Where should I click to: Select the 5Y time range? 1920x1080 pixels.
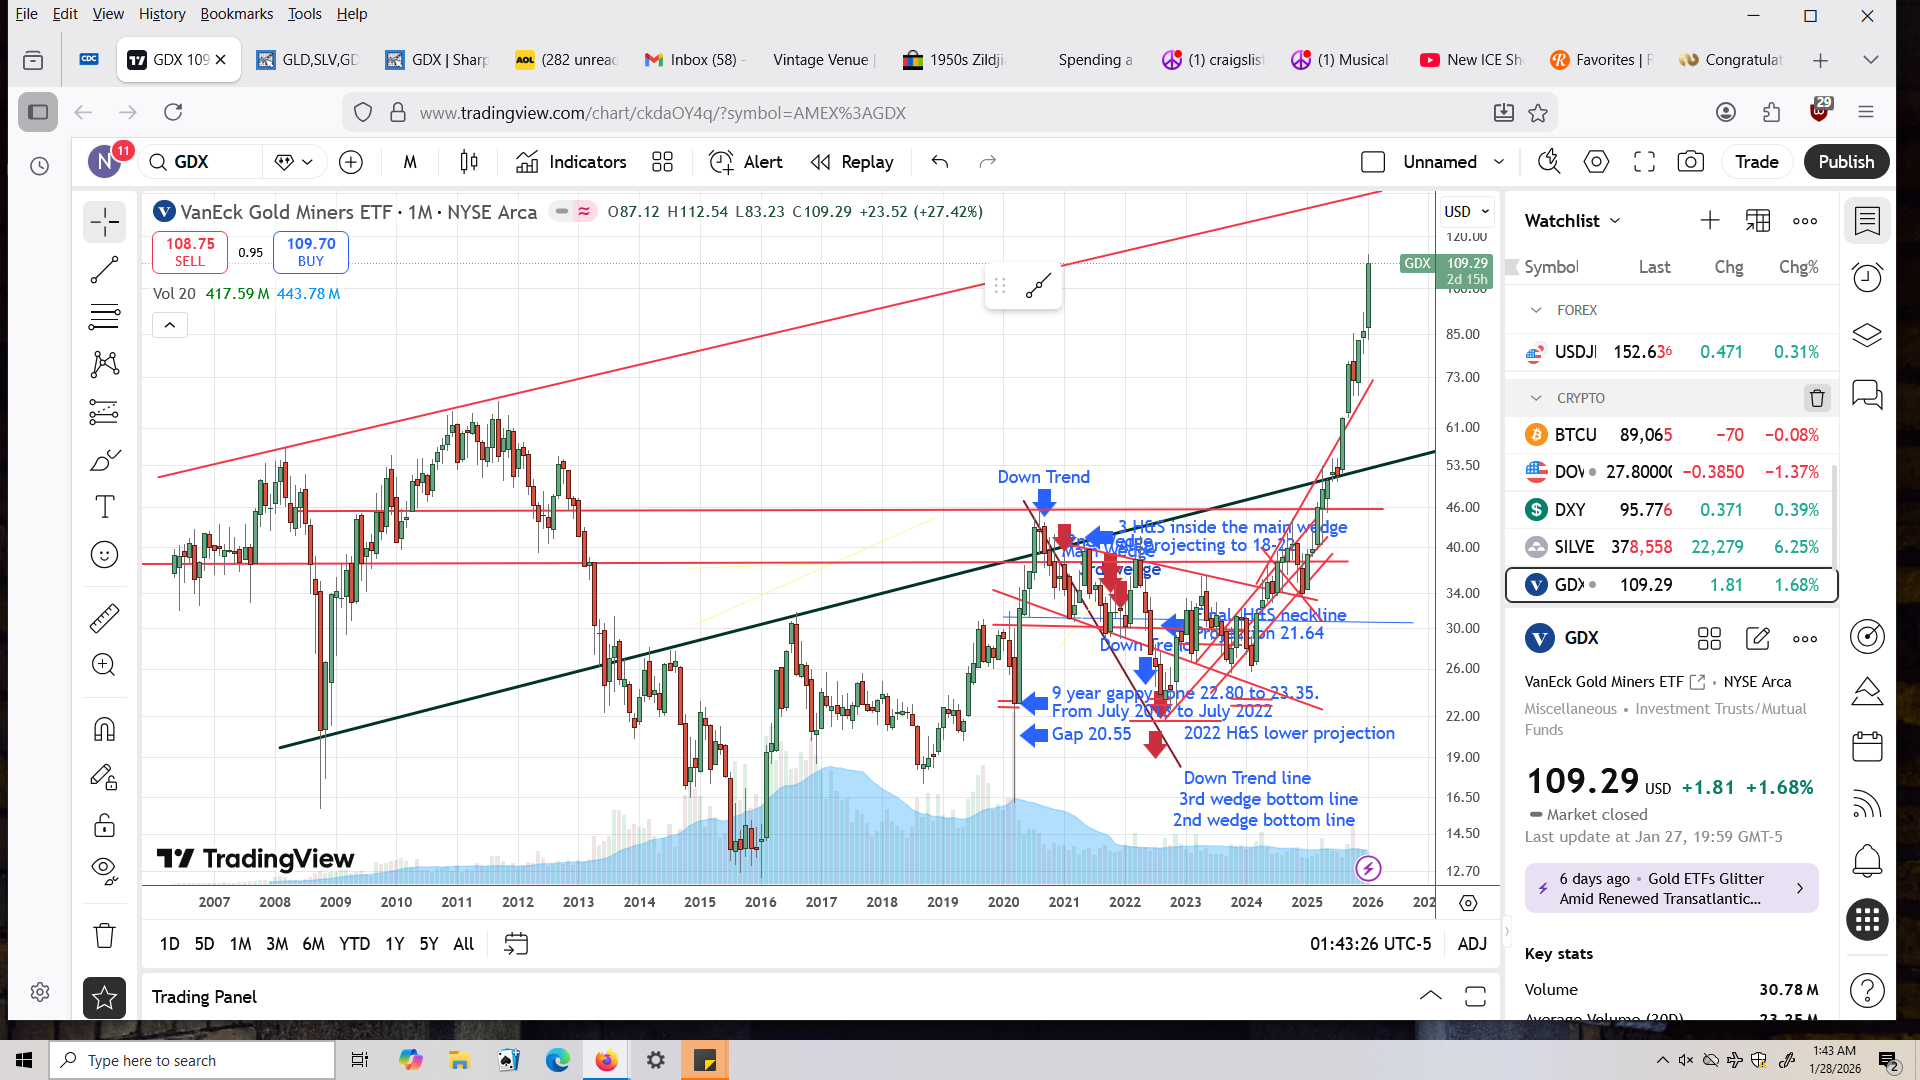point(428,944)
